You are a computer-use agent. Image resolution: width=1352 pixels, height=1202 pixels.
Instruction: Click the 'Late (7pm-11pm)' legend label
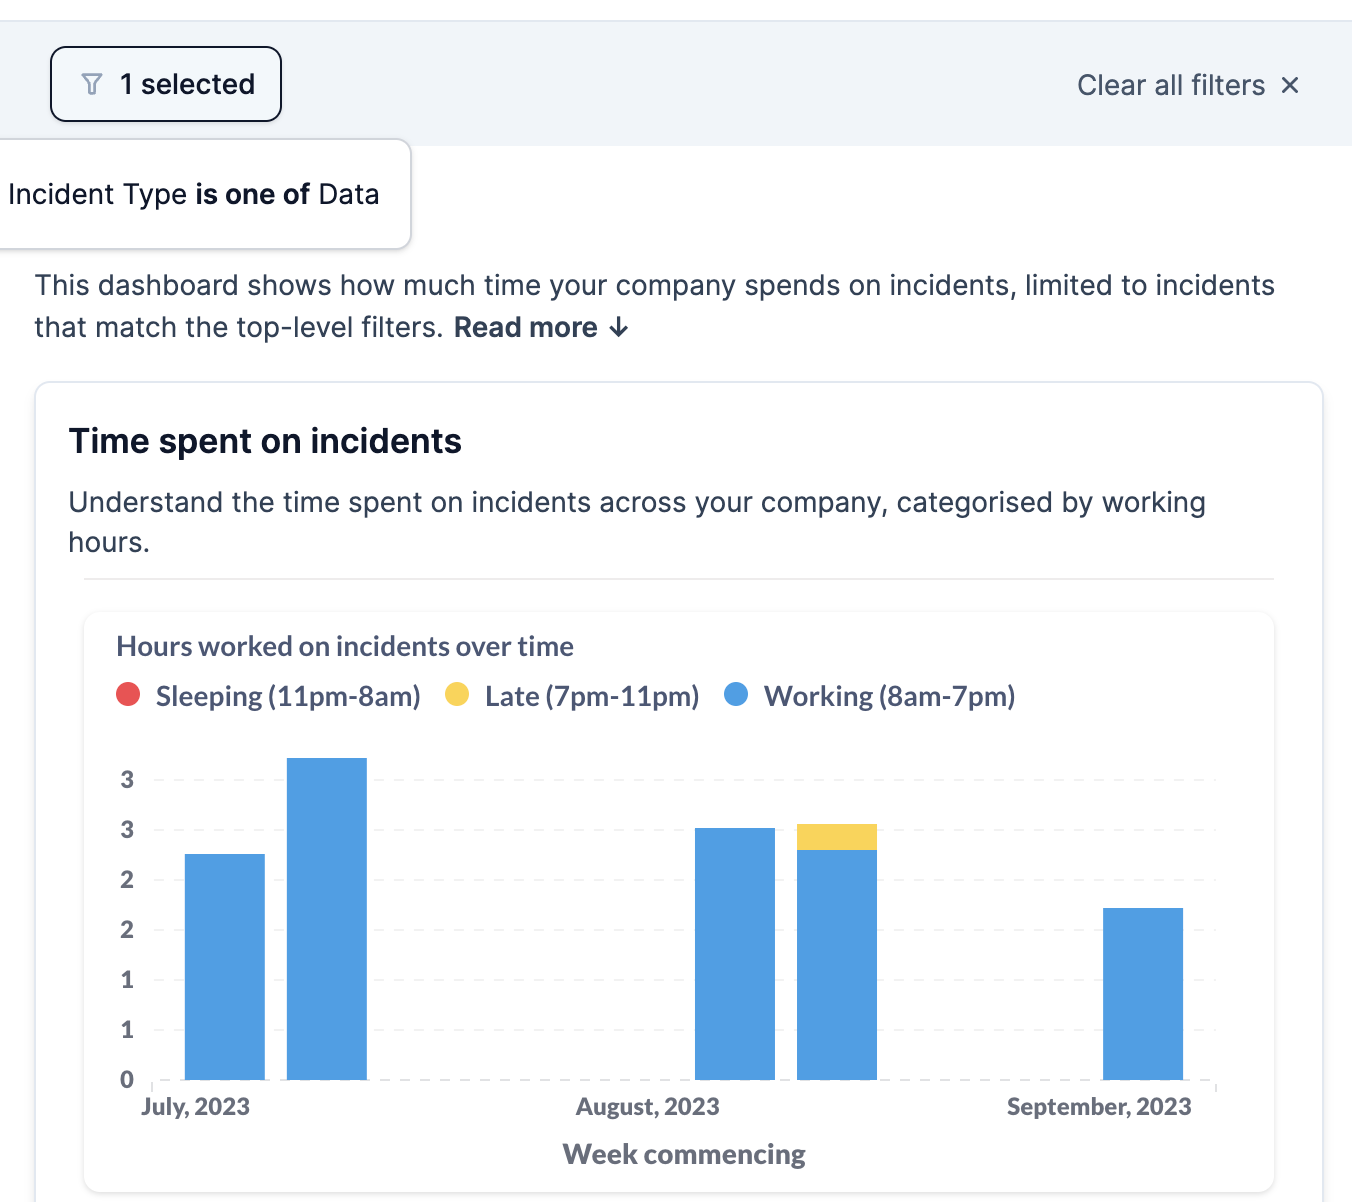[x=592, y=696]
